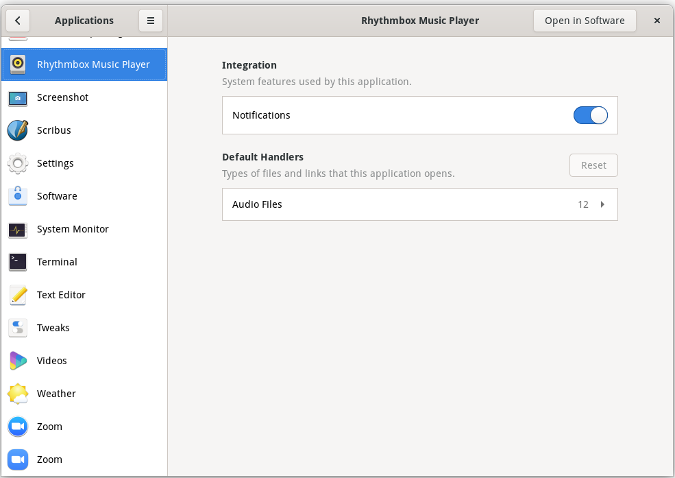Open the Videos app icon
The image size is (675, 478).
[x=18, y=360]
